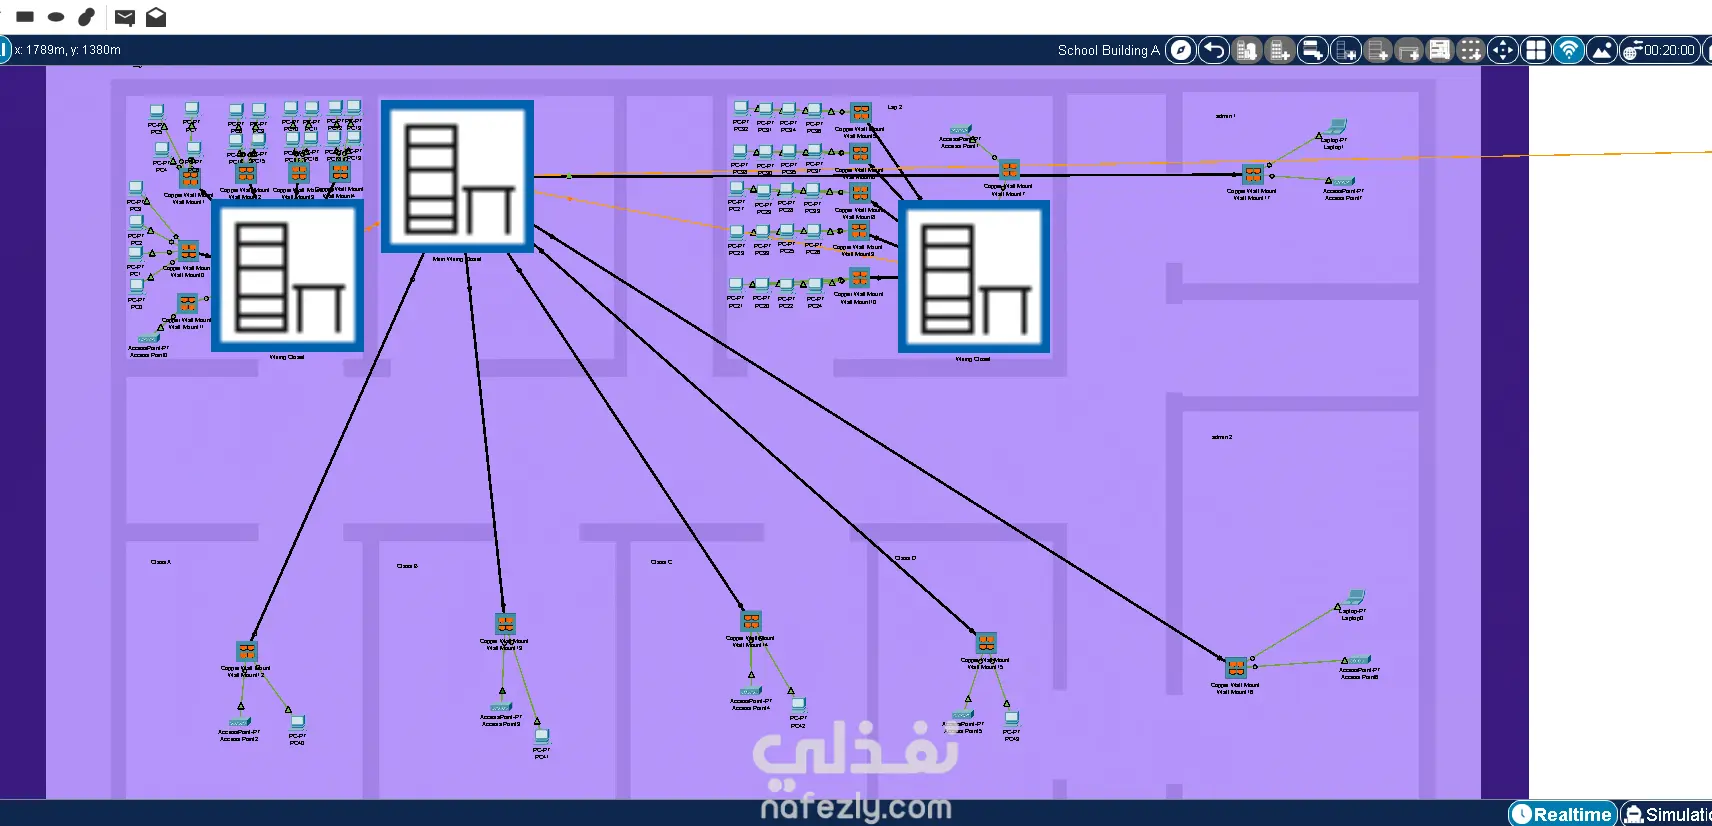Select Laptop1 in admin 1 room
This screenshot has height=826, width=1712.
coord(1336,128)
